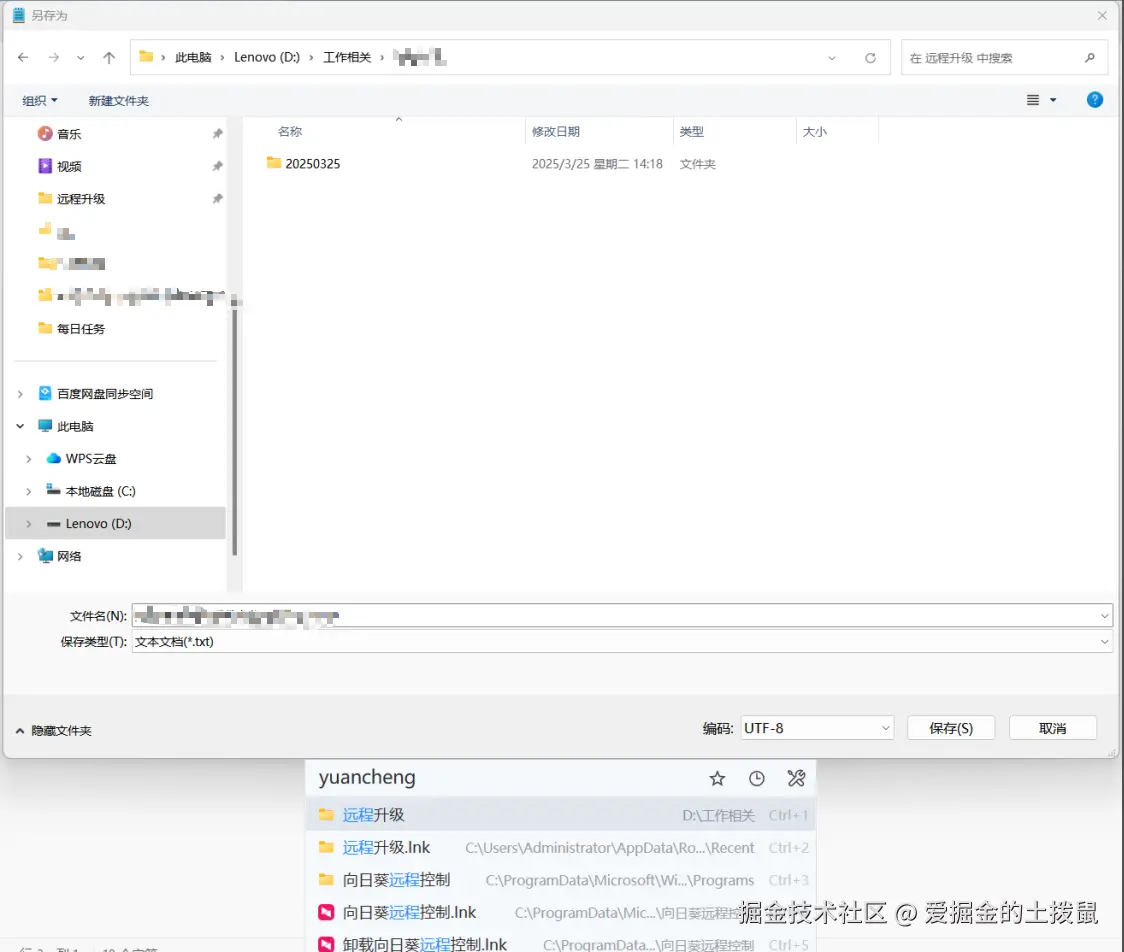The width and height of the screenshot is (1124, 952).
Task: Click 新建文件夹 button
Action: (118, 101)
